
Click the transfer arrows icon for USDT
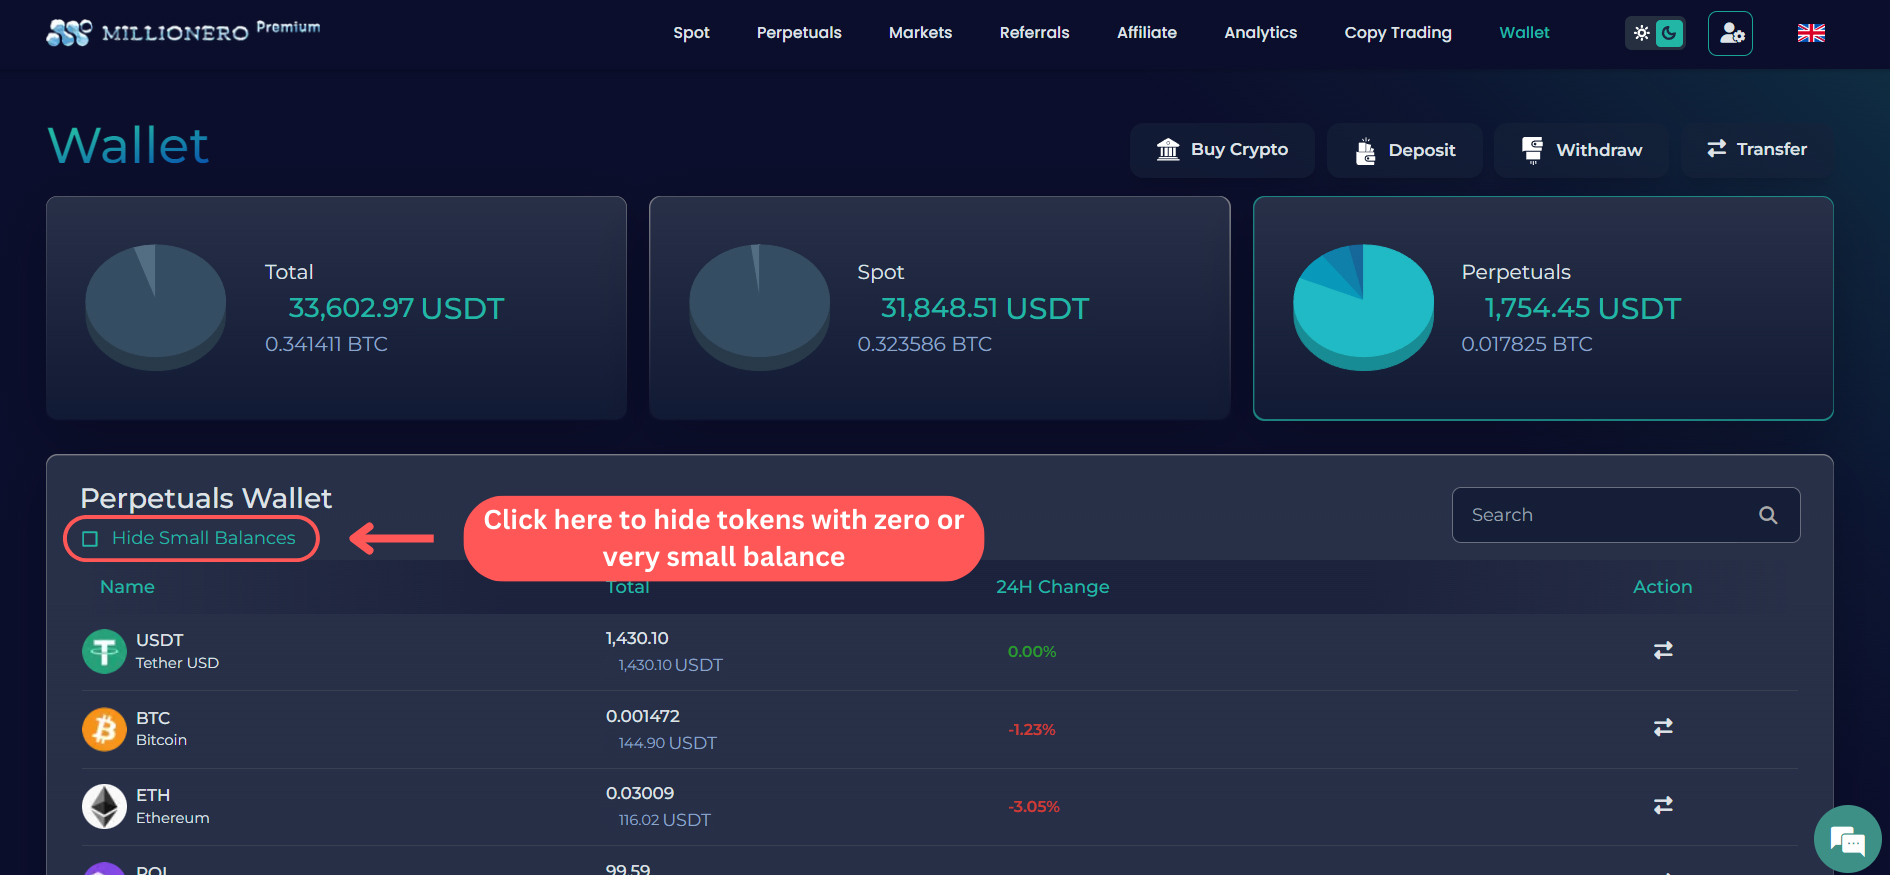click(x=1663, y=650)
